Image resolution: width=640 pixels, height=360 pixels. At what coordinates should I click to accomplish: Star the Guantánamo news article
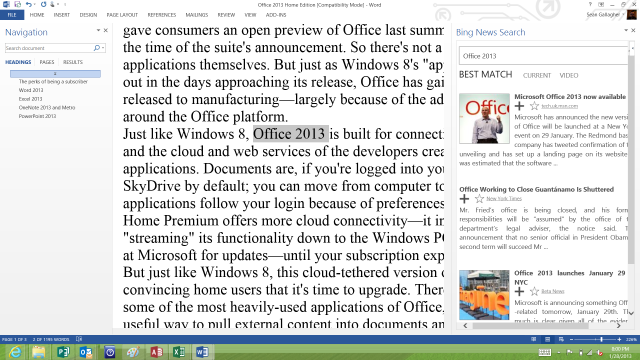pyautogui.click(x=479, y=199)
